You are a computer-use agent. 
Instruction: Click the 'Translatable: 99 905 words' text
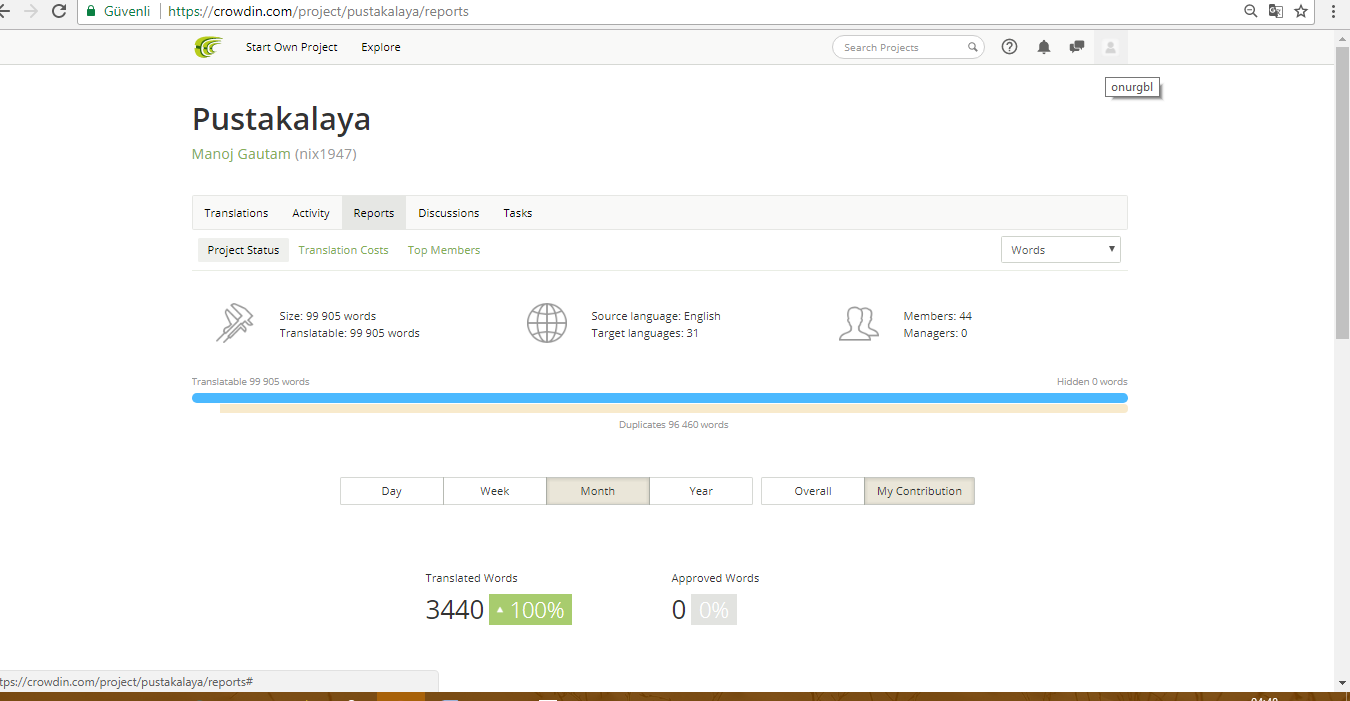pos(350,333)
